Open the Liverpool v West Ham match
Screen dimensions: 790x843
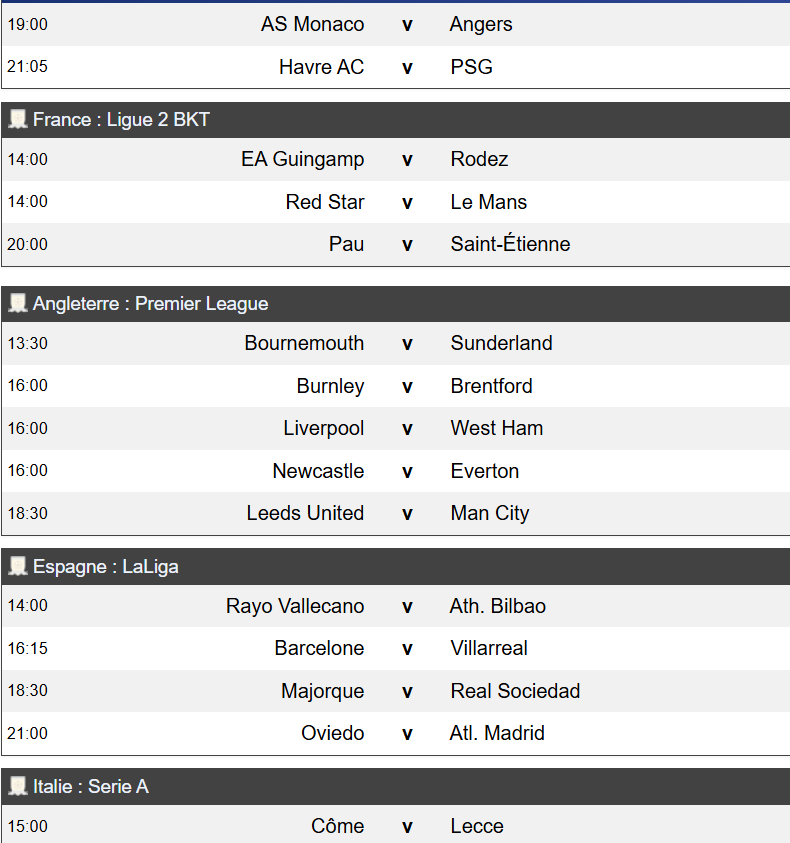tap(406, 429)
